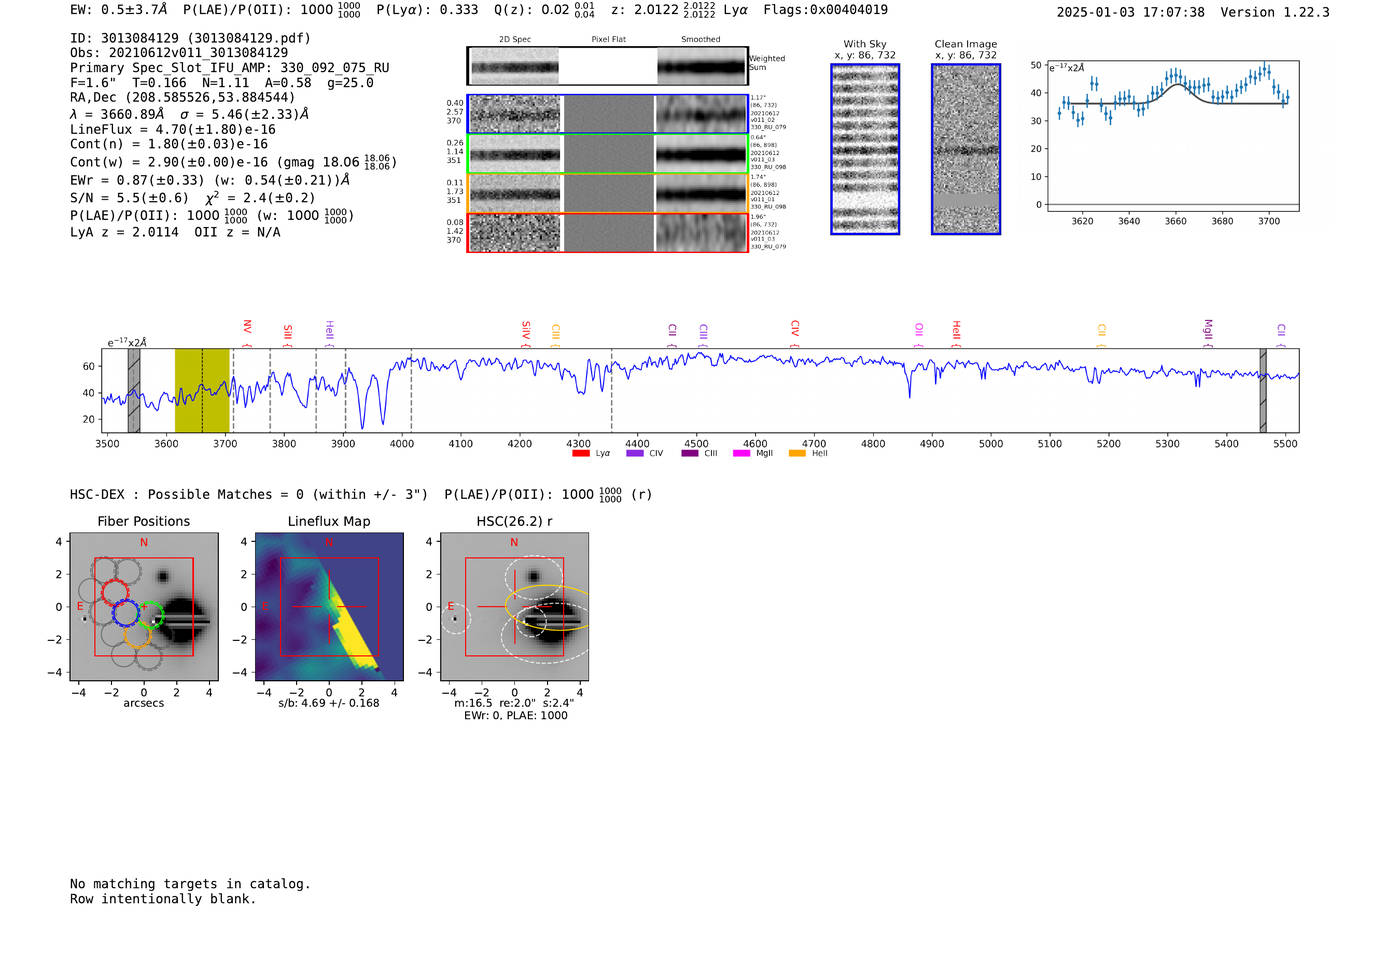Image resolution: width=1400 pixels, height=953 pixels.
Task: Click the green fiber circle in Fiber Positions
Action: click(x=150, y=615)
